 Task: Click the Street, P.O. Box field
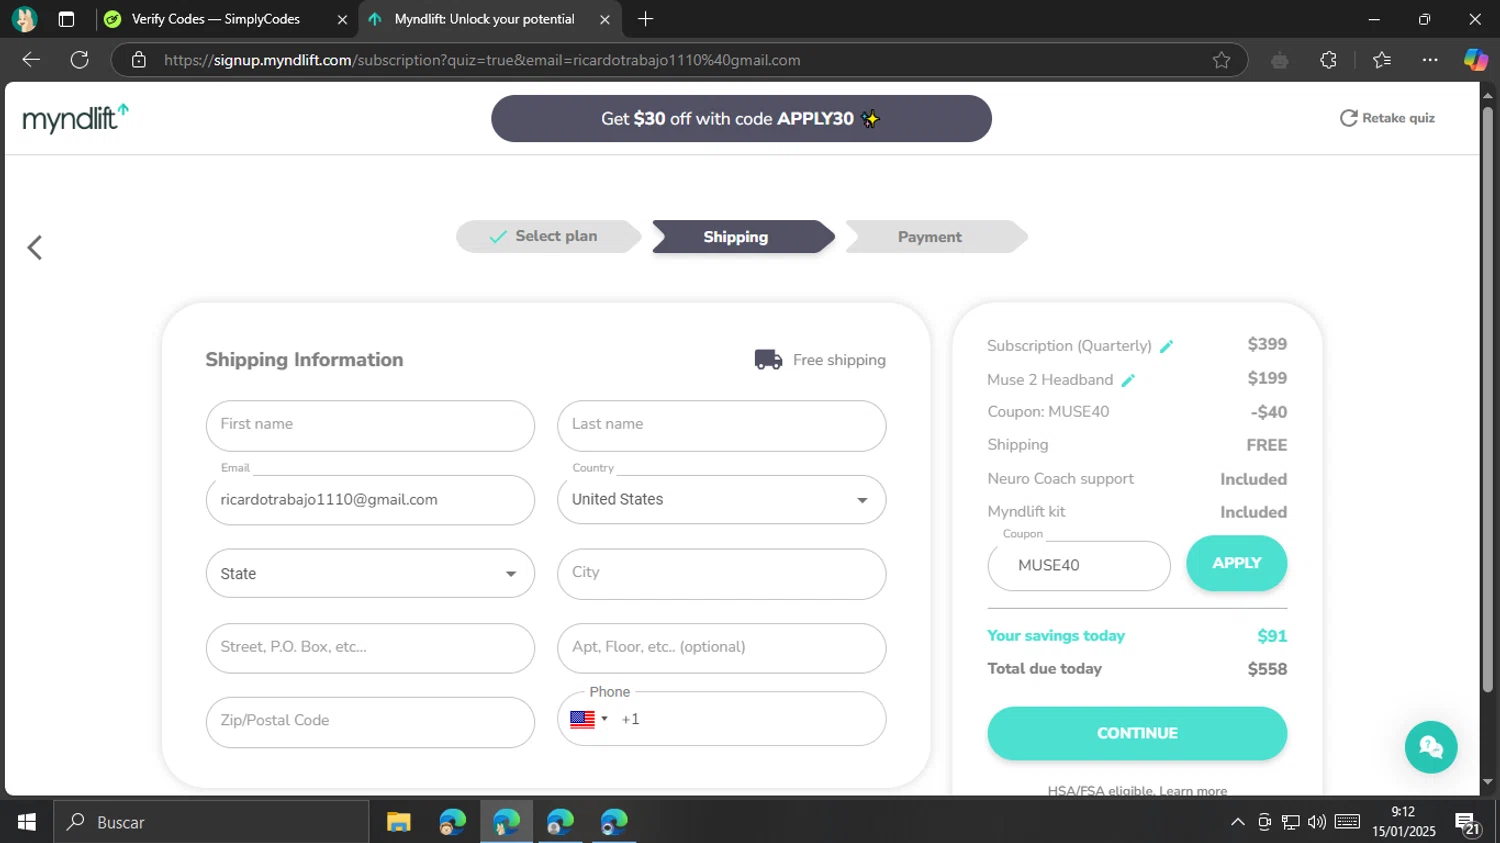[370, 648]
